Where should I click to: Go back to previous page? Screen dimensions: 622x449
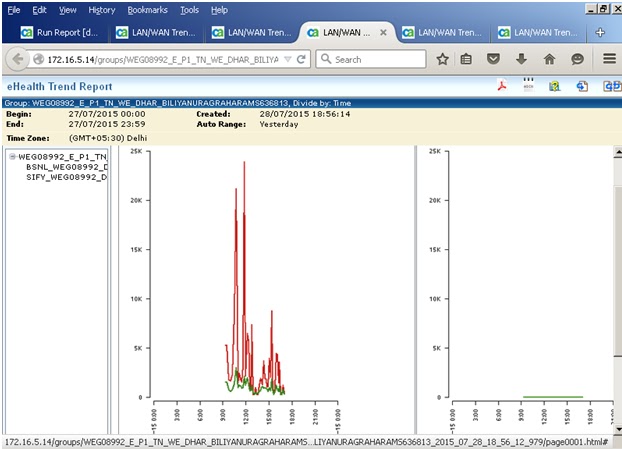tap(17, 59)
